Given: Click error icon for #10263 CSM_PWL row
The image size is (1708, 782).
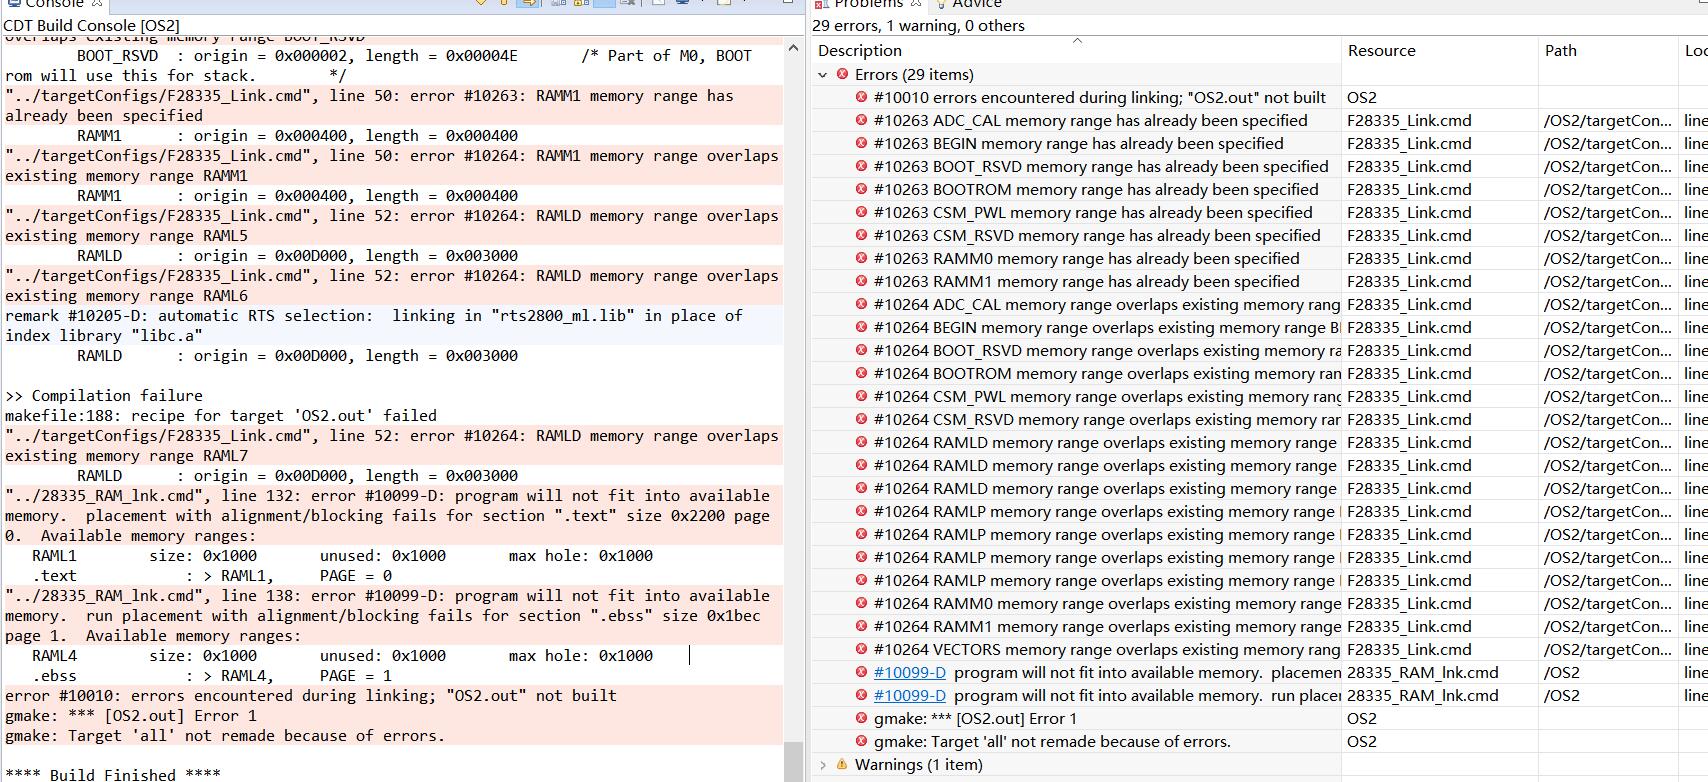Looking at the screenshot, I should [x=861, y=212].
